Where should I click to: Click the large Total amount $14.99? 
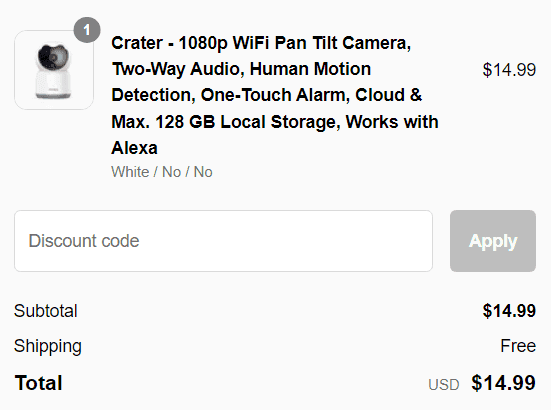[503, 383]
